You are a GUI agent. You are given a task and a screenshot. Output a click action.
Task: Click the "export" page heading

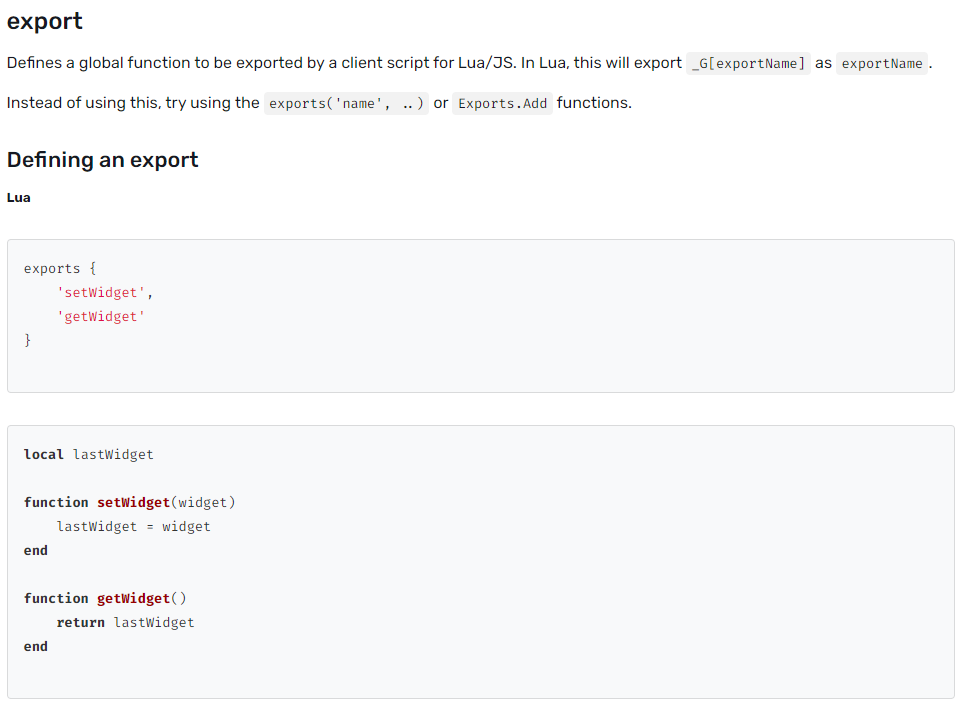(x=45, y=21)
